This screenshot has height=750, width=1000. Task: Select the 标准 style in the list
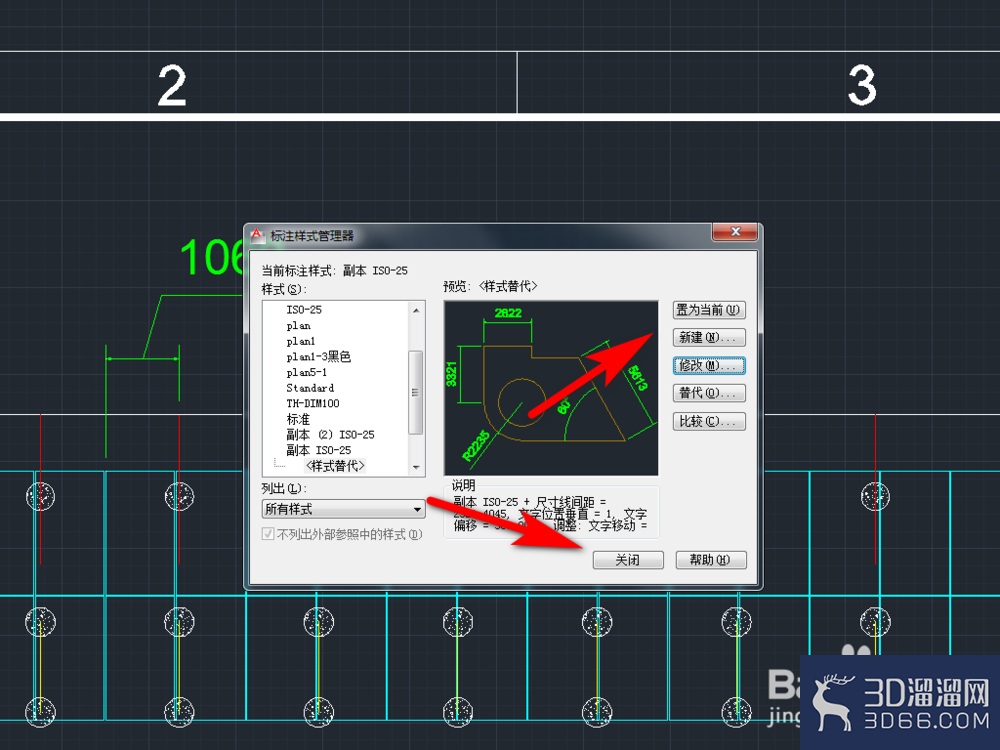tap(298, 419)
